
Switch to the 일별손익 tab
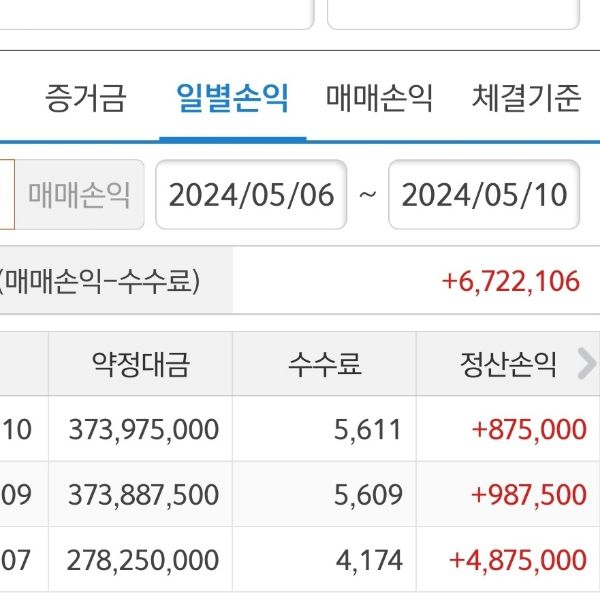point(232,98)
